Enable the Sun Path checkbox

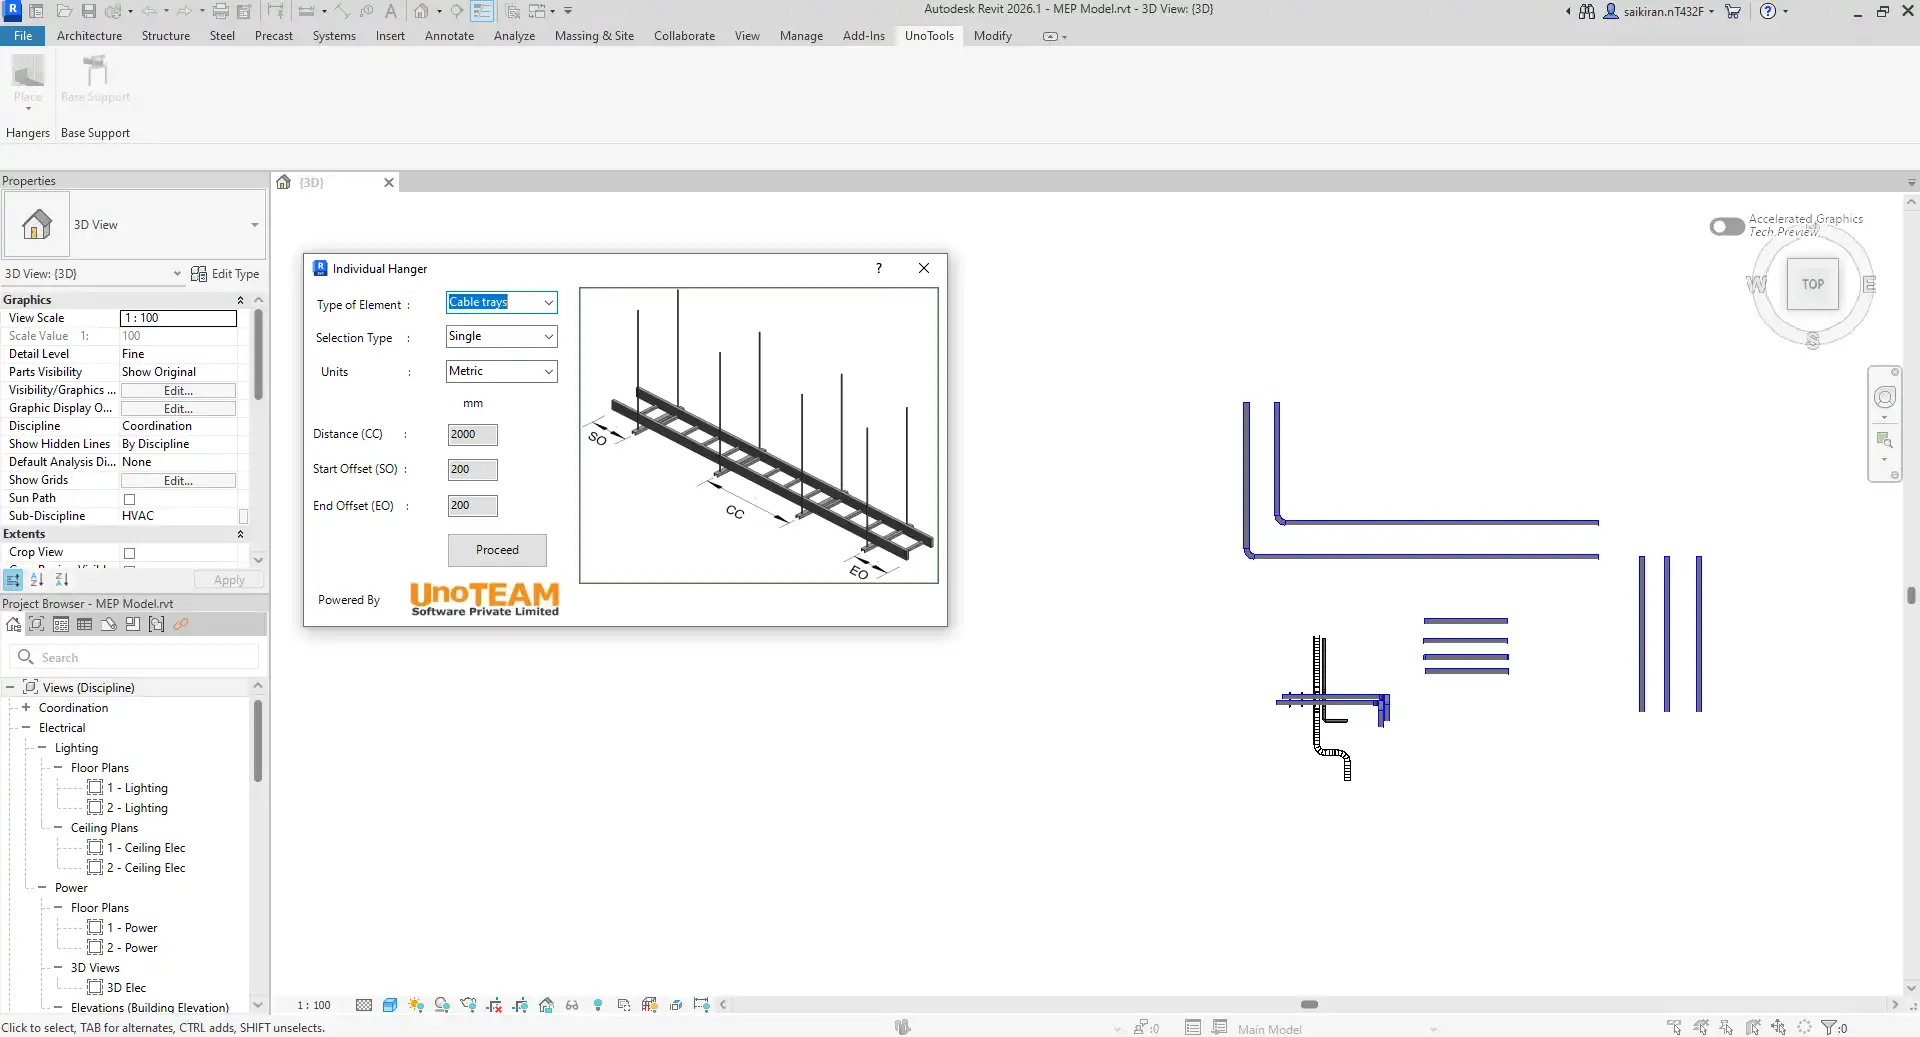129,499
